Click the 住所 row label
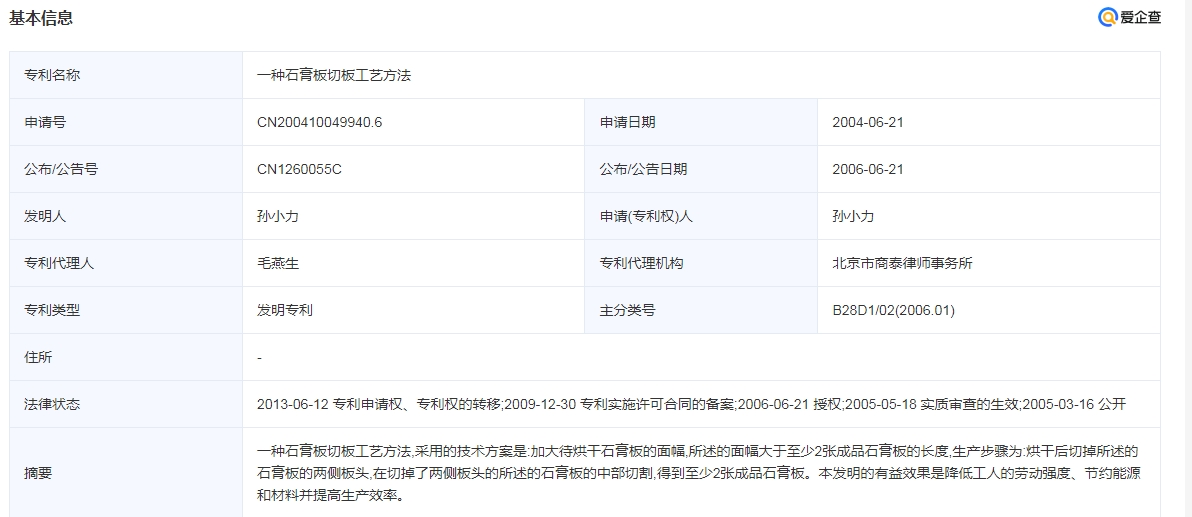1192x517 pixels. [x=38, y=357]
